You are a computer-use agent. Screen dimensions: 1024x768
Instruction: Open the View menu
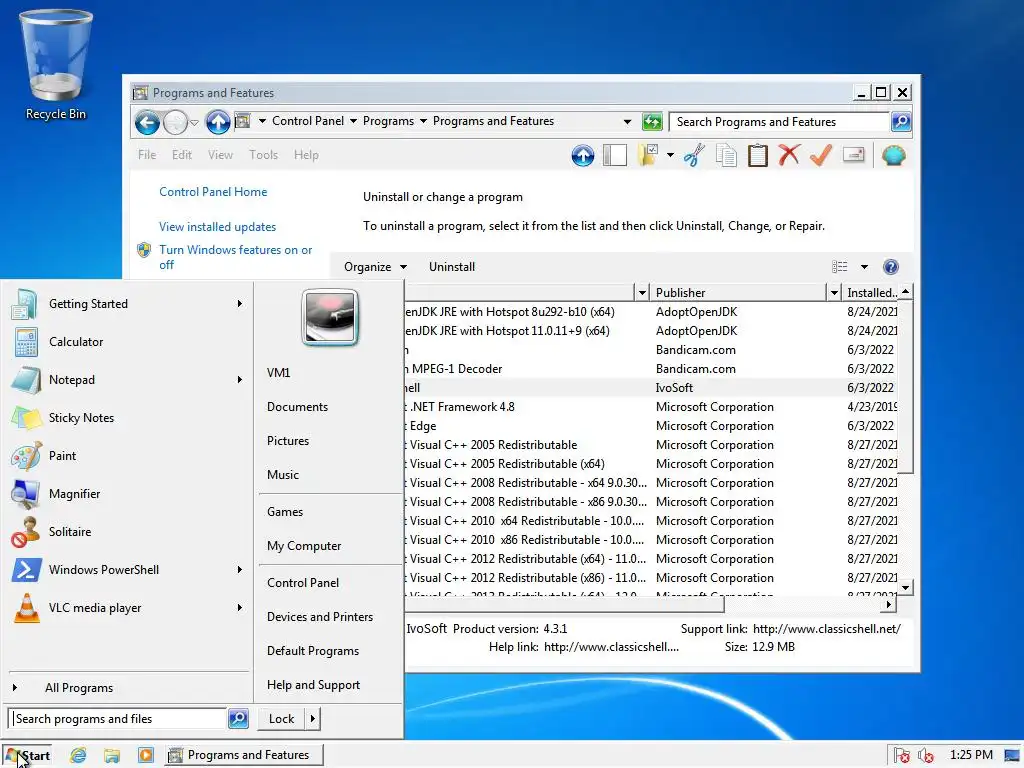coord(220,155)
